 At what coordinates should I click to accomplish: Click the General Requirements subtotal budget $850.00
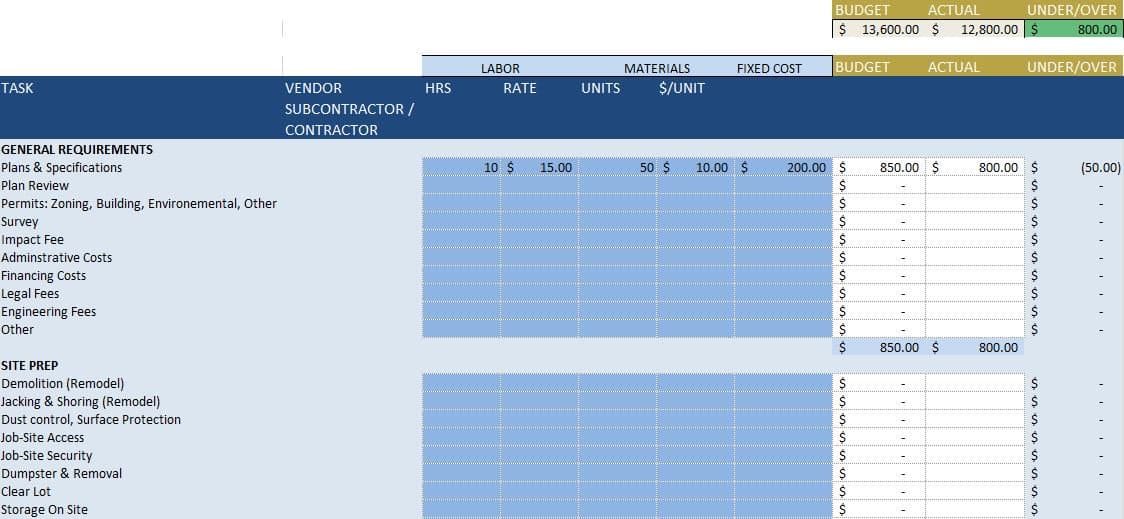(x=880, y=348)
